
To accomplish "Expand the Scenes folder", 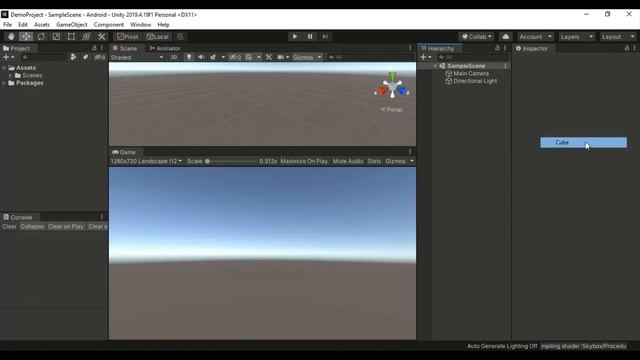I will tap(11, 76).
